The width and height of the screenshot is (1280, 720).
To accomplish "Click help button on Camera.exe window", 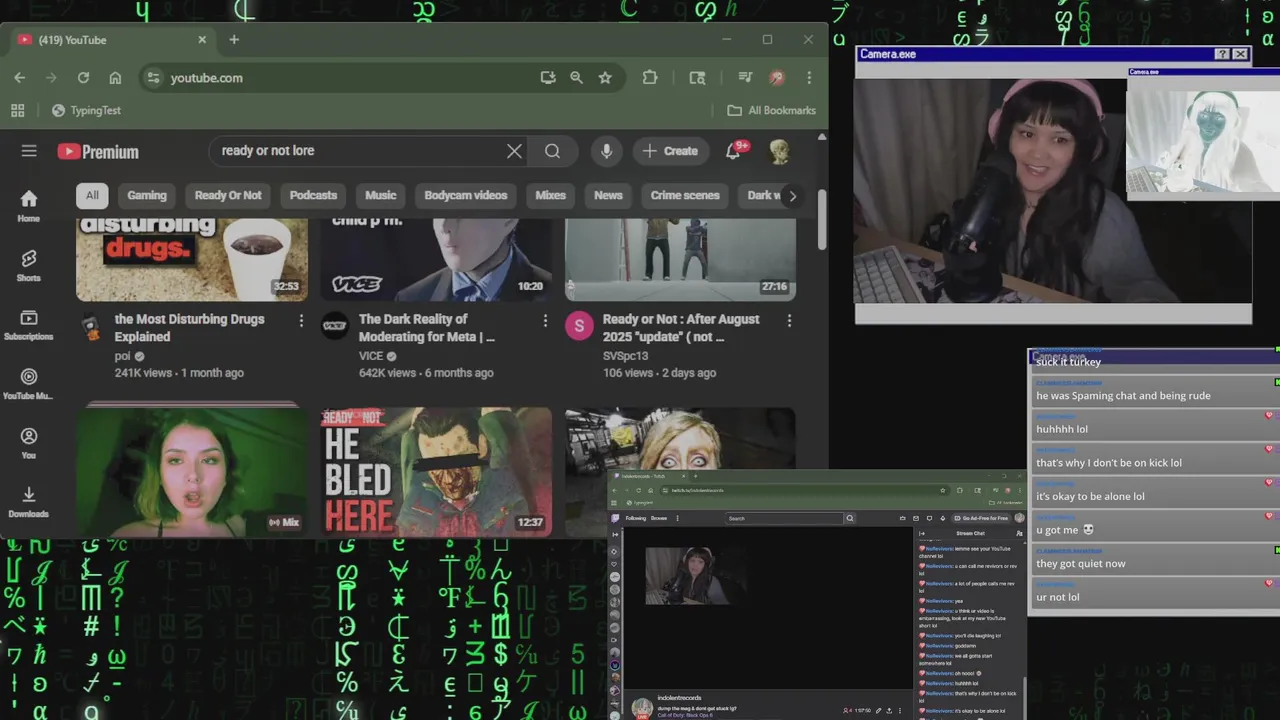I will click(1222, 54).
